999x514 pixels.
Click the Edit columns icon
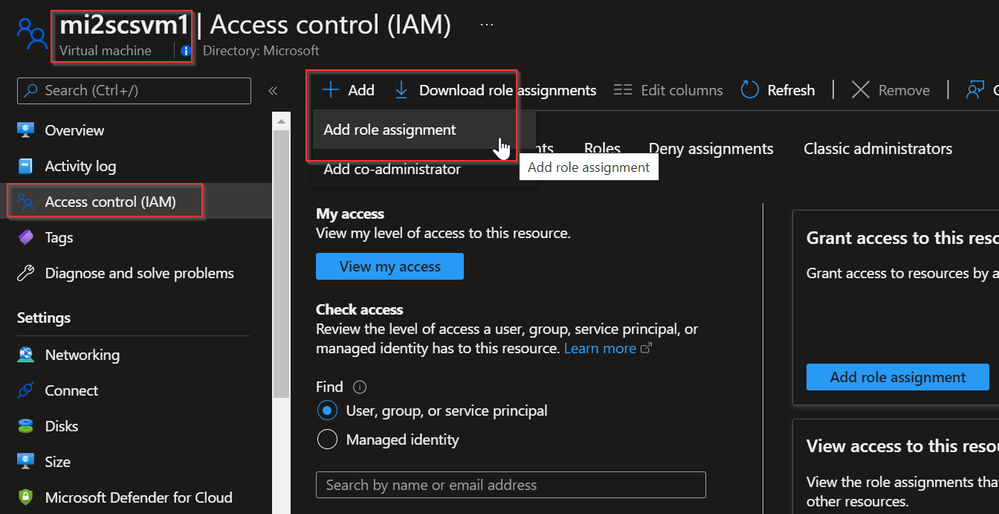click(x=622, y=90)
